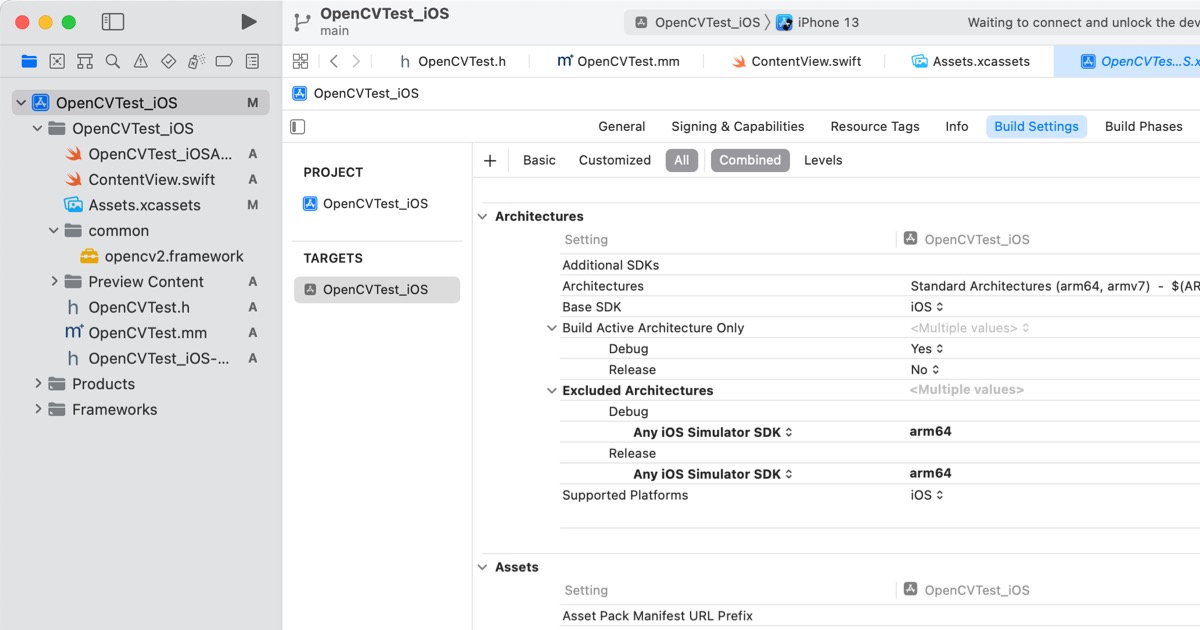The width and height of the screenshot is (1200, 630).
Task: Open the Source Control navigator
Action: point(57,61)
